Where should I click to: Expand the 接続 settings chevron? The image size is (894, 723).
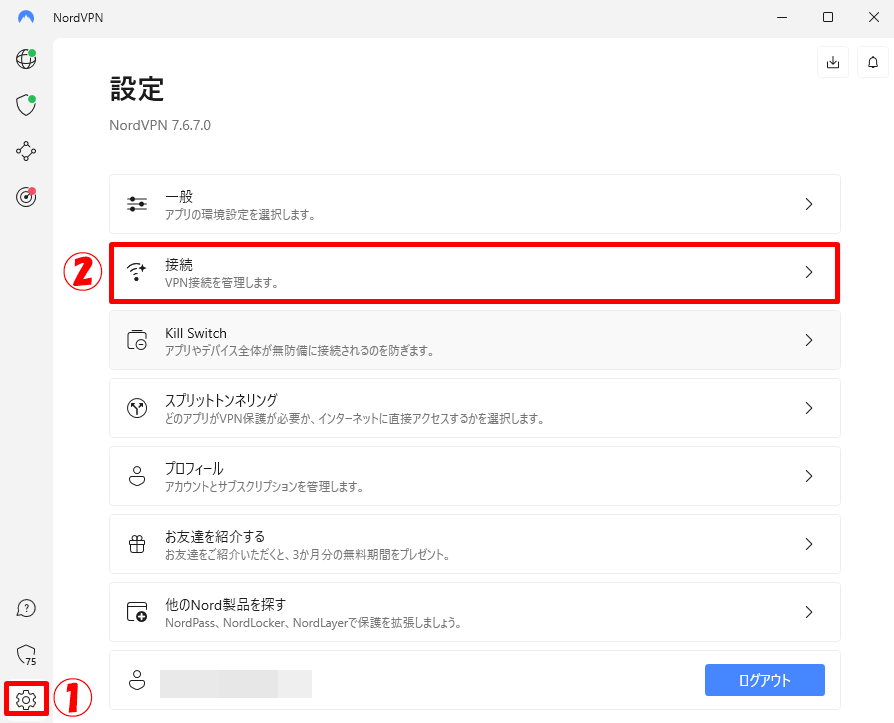coord(808,272)
